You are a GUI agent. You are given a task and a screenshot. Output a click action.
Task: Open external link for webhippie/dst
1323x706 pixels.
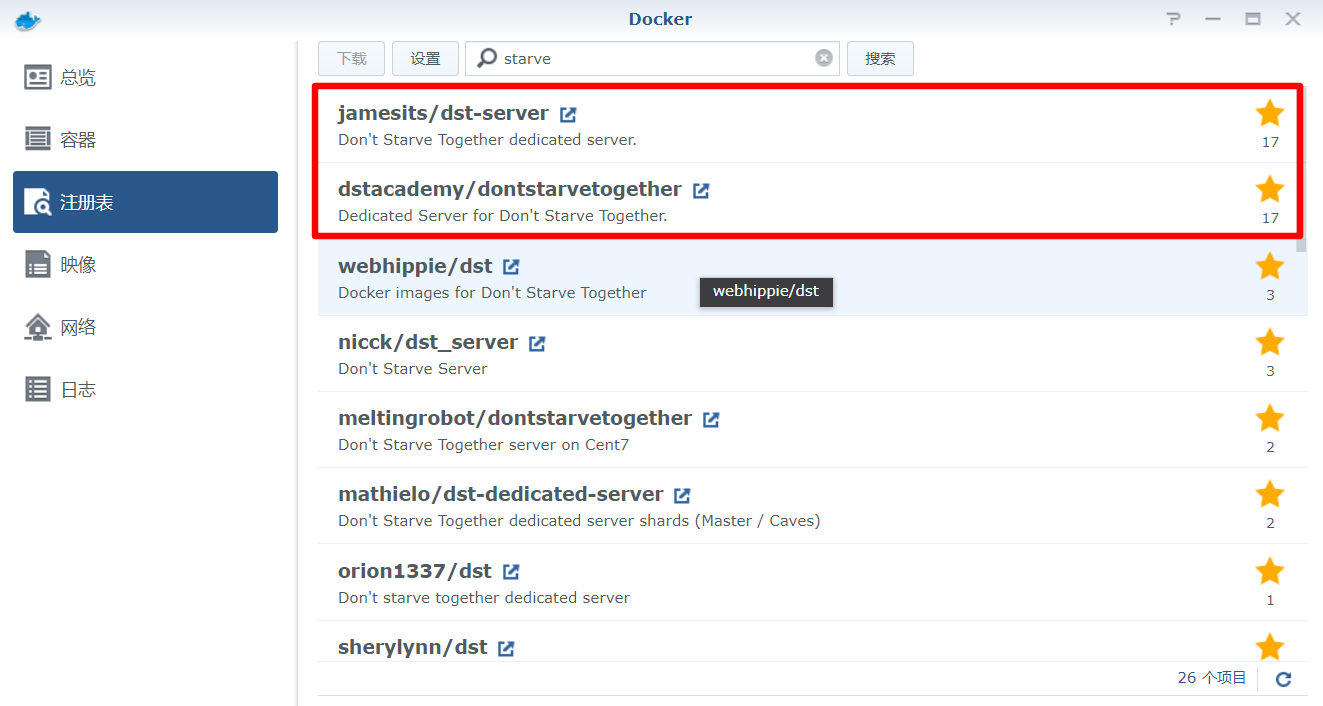511,267
